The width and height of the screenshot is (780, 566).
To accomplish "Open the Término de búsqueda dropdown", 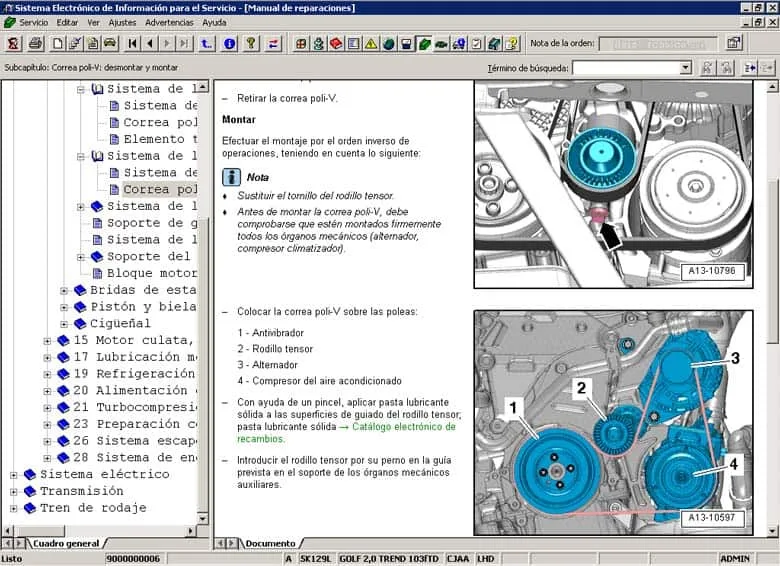I will pos(685,68).
